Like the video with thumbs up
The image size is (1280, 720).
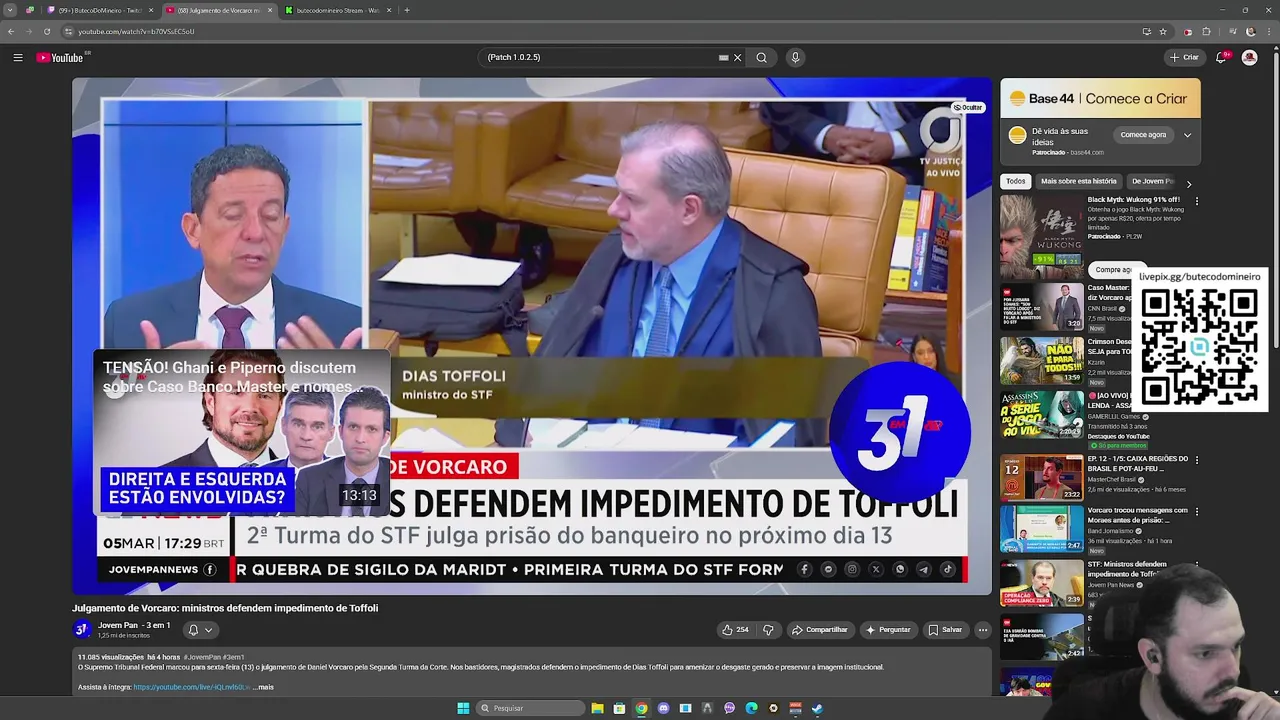coord(735,630)
